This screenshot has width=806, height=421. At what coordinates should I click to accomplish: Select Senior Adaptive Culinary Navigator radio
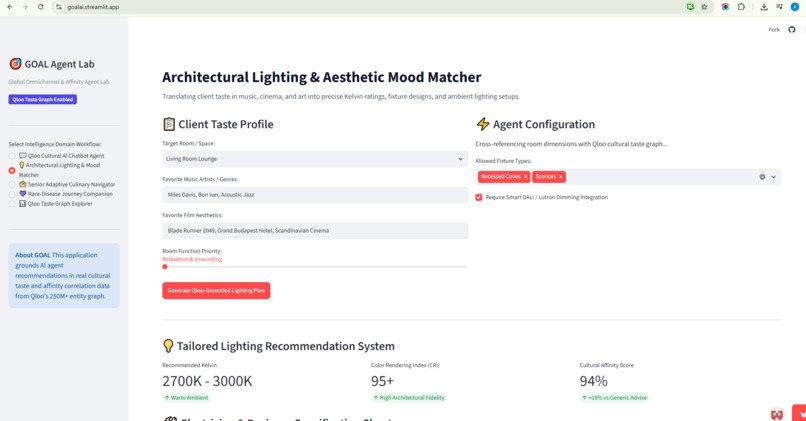[x=12, y=185]
